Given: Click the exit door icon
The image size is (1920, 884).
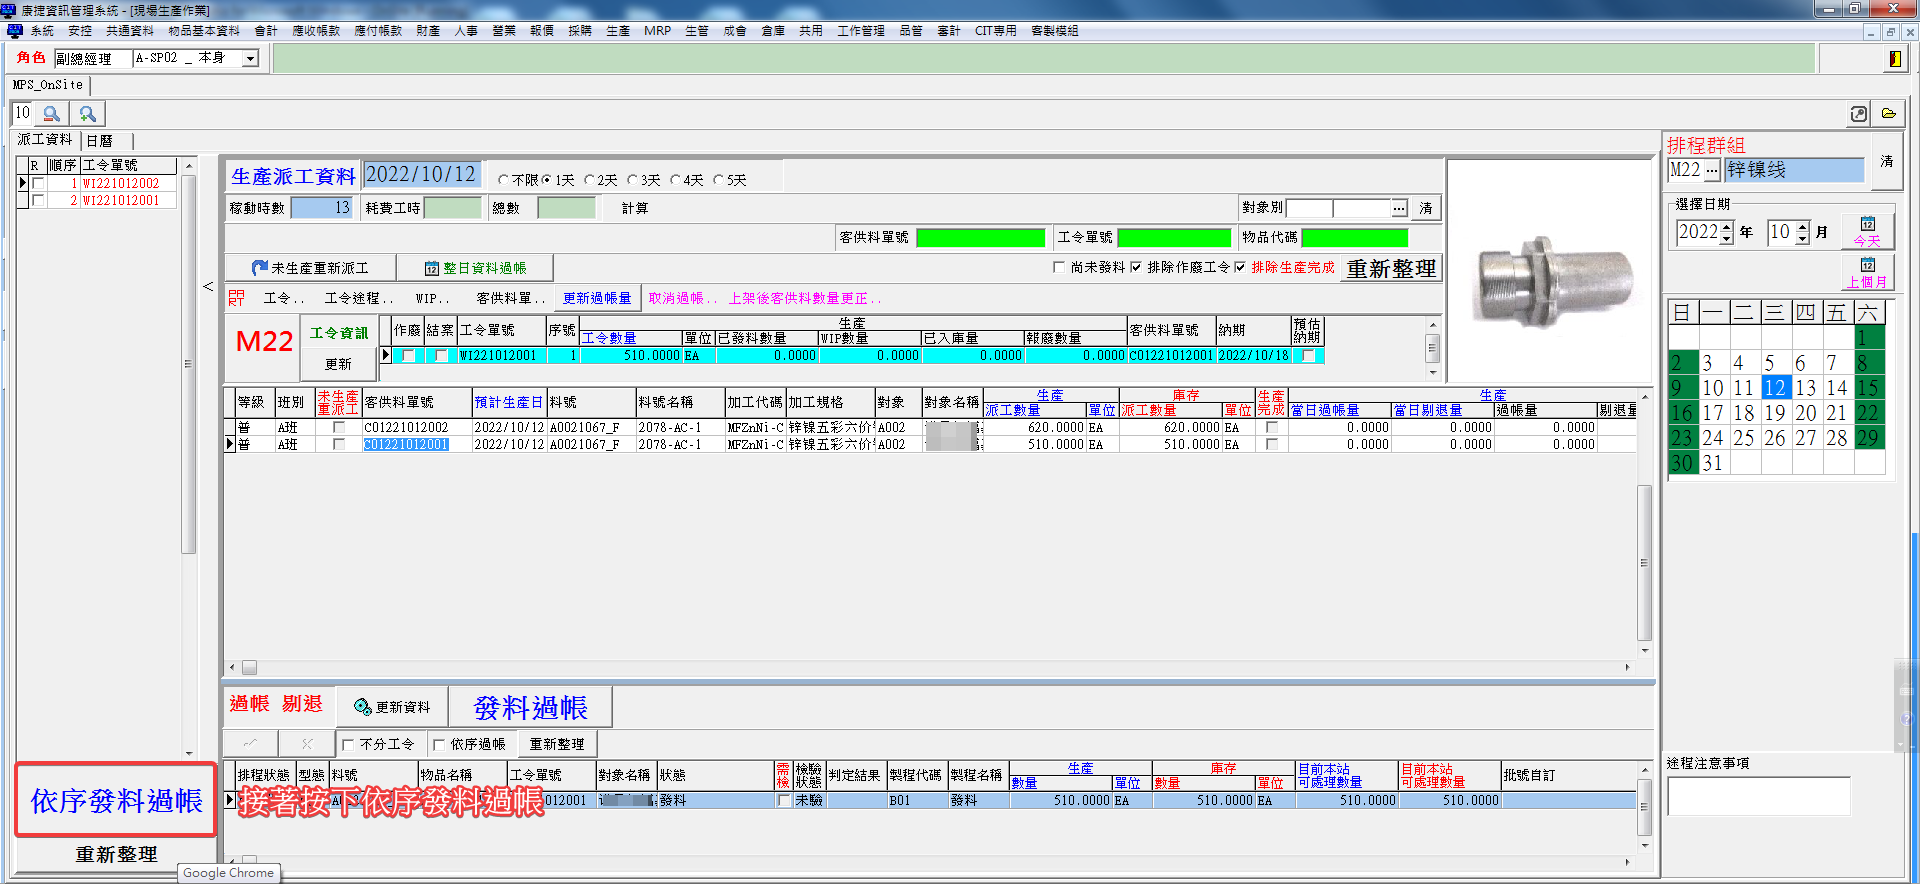Looking at the screenshot, I should 1894,59.
